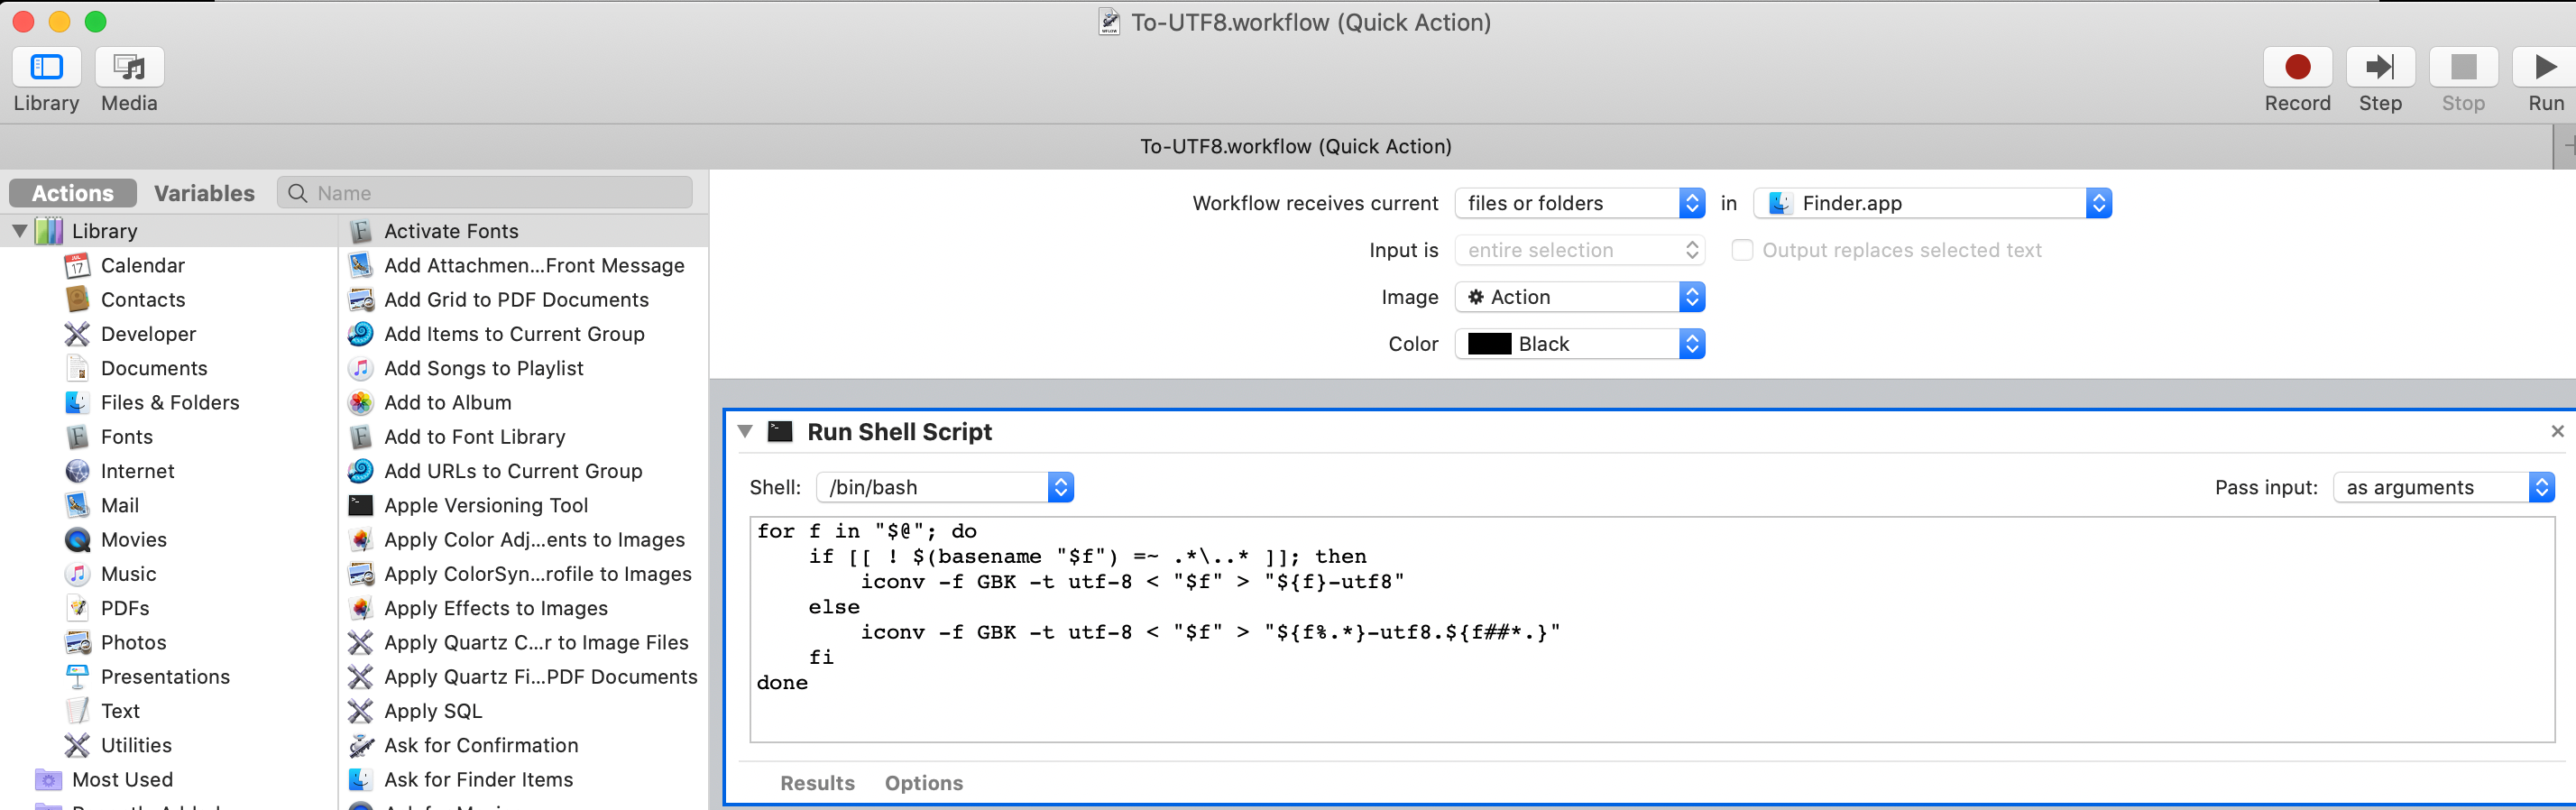This screenshot has height=810, width=2576.
Task: Click the Record button icon
Action: click(2297, 67)
